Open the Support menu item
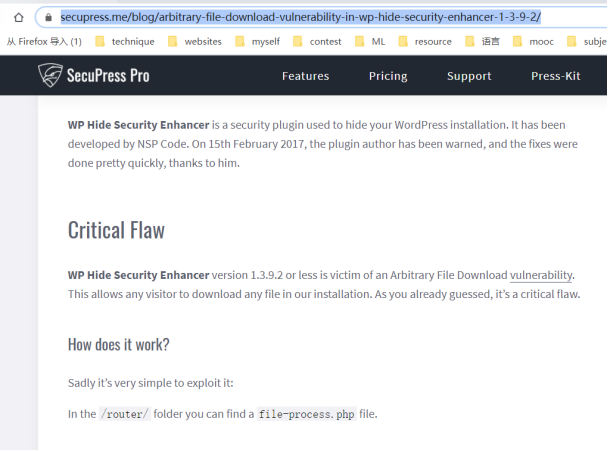The width and height of the screenshot is (608, 451). (469, 76)
